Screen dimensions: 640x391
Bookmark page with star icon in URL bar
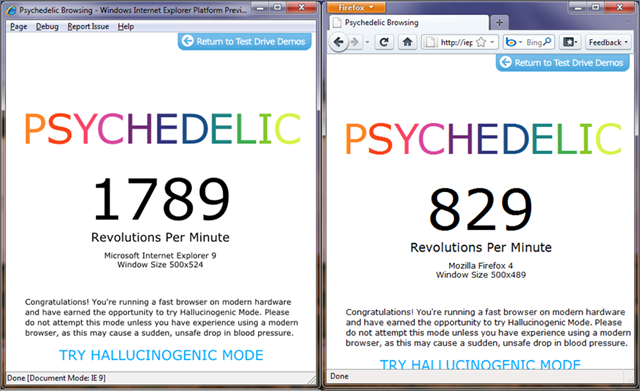(x=481, y=42)
